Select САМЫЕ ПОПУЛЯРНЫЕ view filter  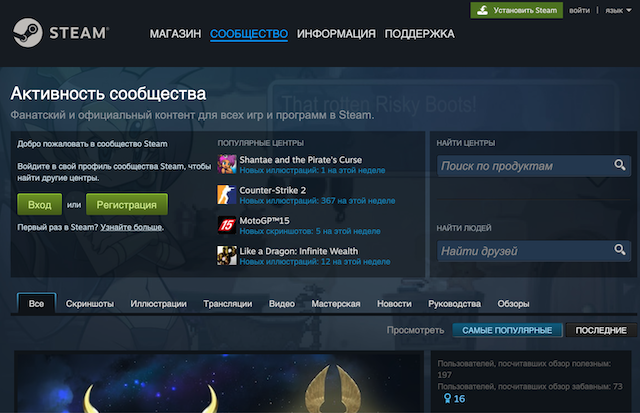coord(507,330)
